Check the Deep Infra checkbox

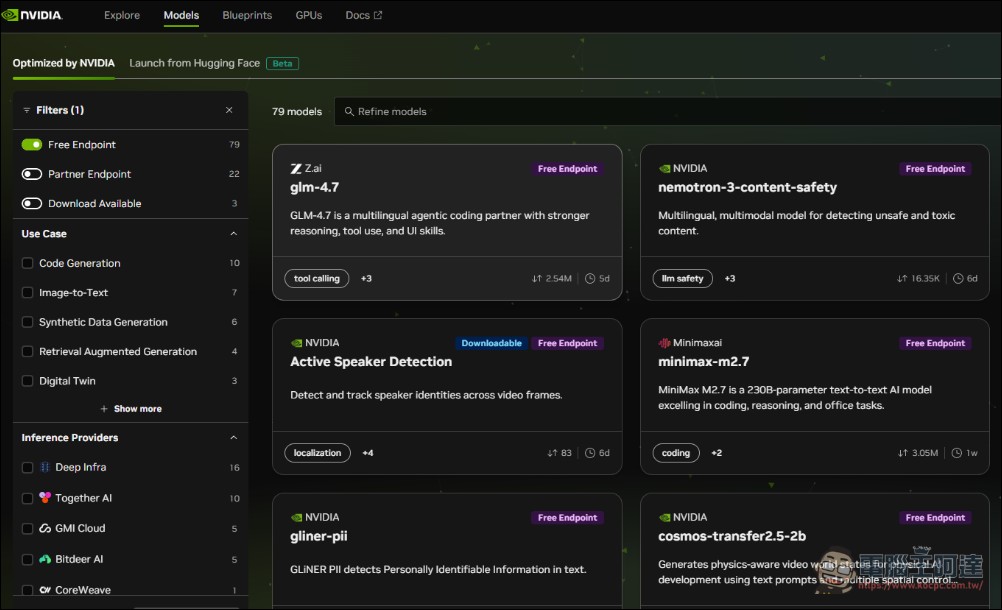(x=27, y=468)
